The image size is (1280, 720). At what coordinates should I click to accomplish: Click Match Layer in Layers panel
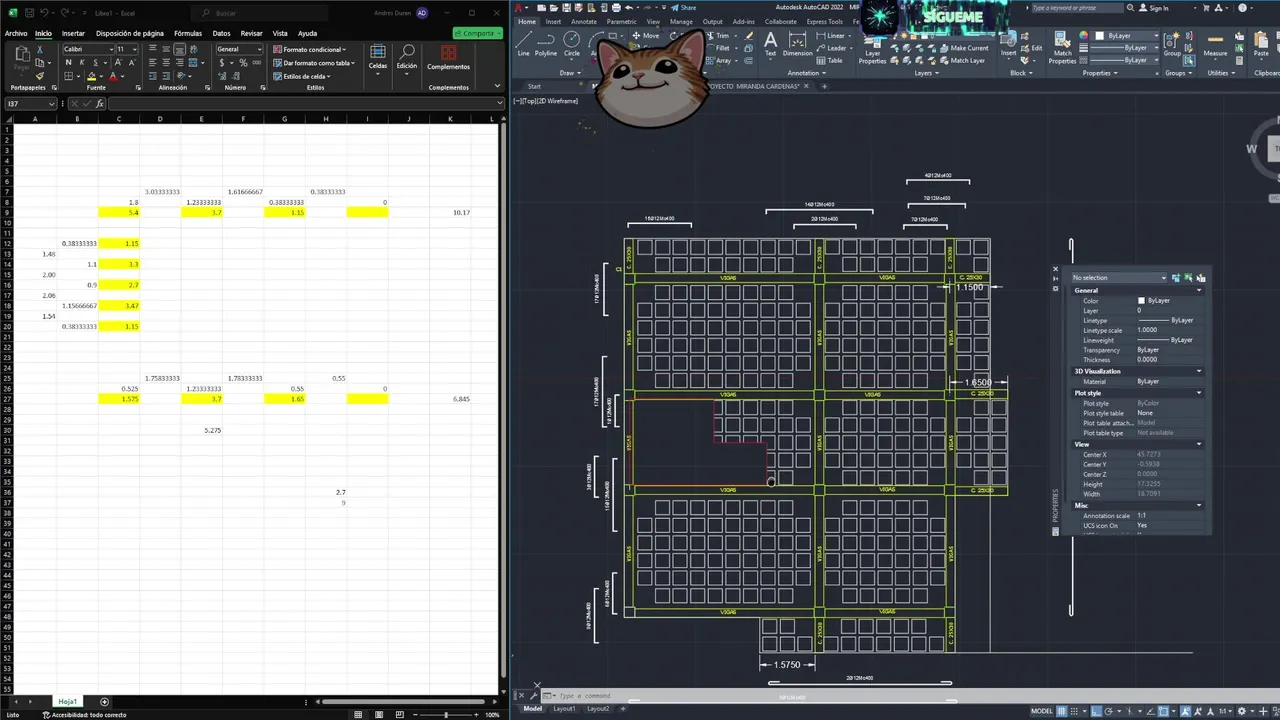pos(961,60)
